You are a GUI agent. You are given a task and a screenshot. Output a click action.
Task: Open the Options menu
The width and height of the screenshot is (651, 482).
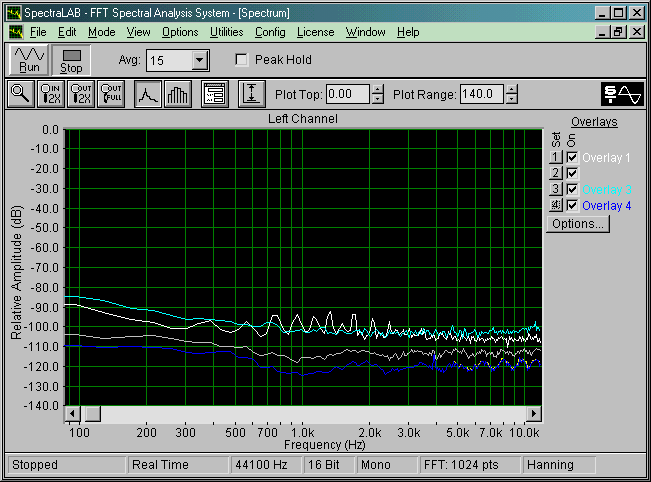point(180,32)
